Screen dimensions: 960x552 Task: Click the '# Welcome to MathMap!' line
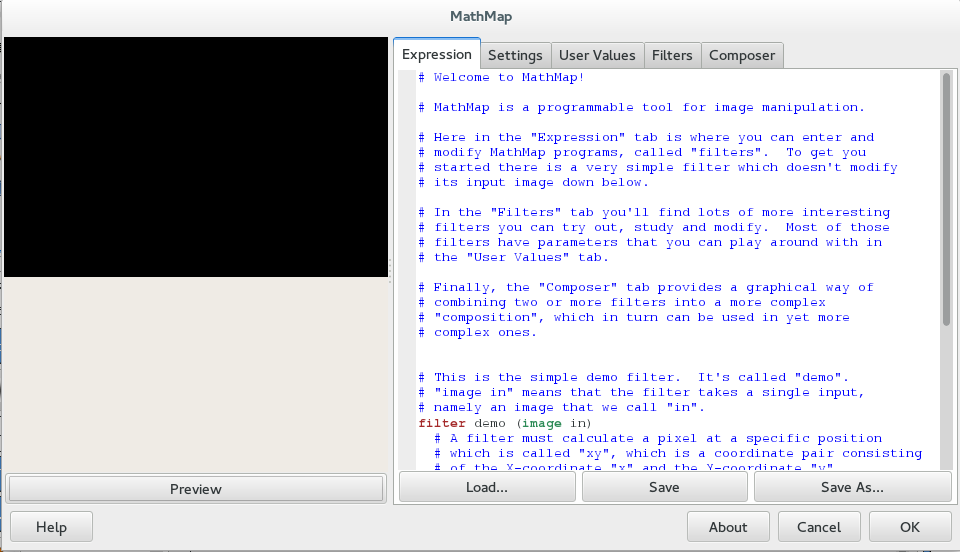coord(501,77)
